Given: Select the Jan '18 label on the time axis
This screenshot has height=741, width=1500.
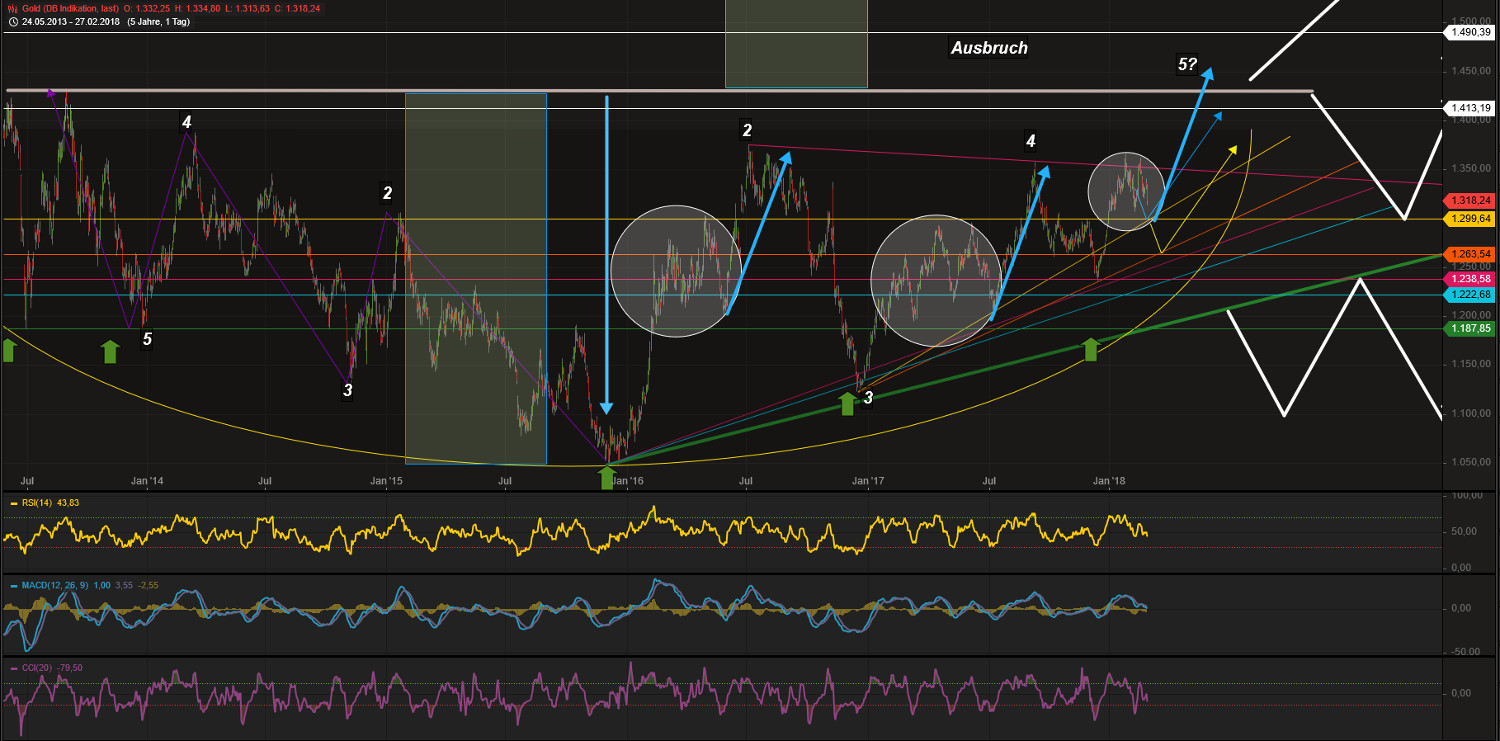Looking at the screenshot, I should pyautogui.click(x=1110, y=481).
